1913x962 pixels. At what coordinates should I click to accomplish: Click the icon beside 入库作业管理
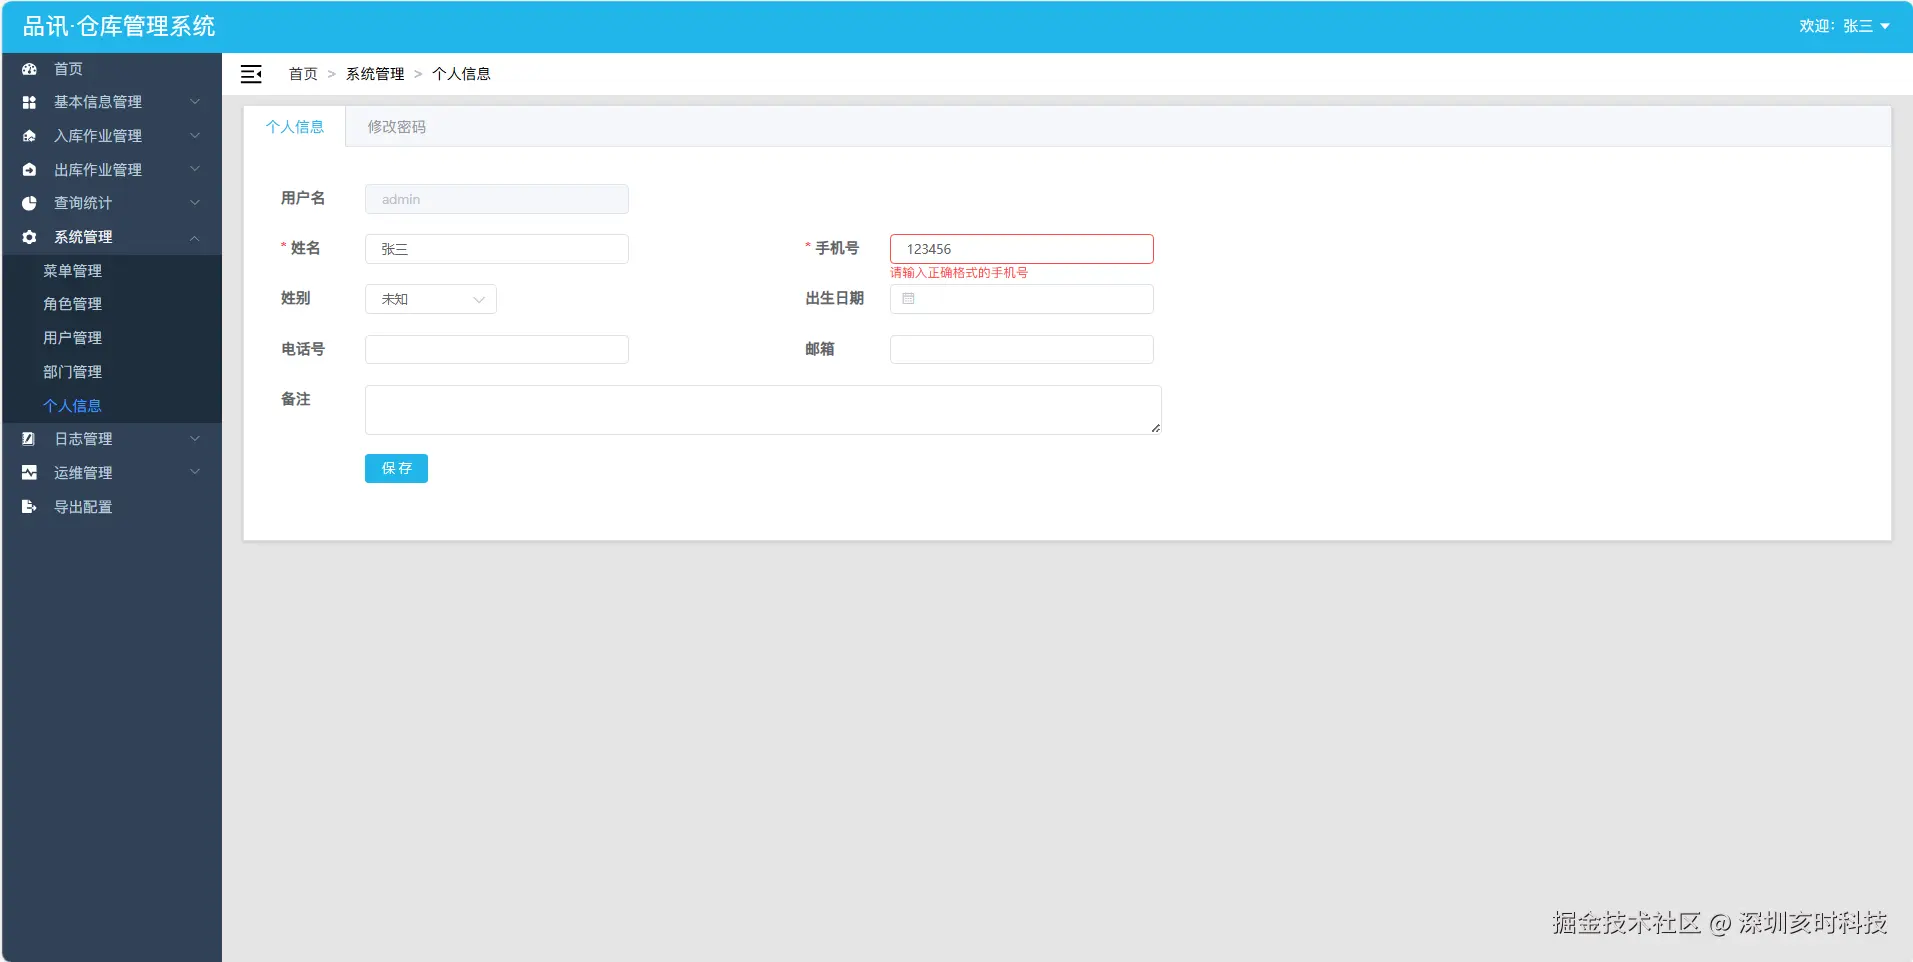coord(29,136)
